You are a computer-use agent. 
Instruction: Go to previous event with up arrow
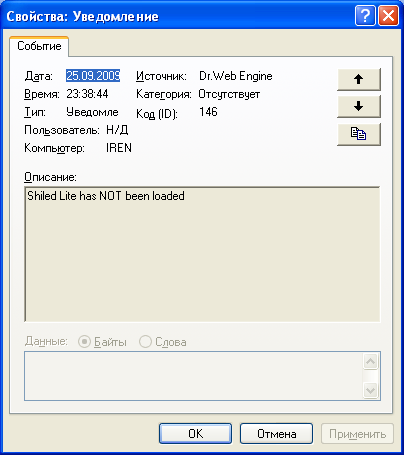coord(359,79)
